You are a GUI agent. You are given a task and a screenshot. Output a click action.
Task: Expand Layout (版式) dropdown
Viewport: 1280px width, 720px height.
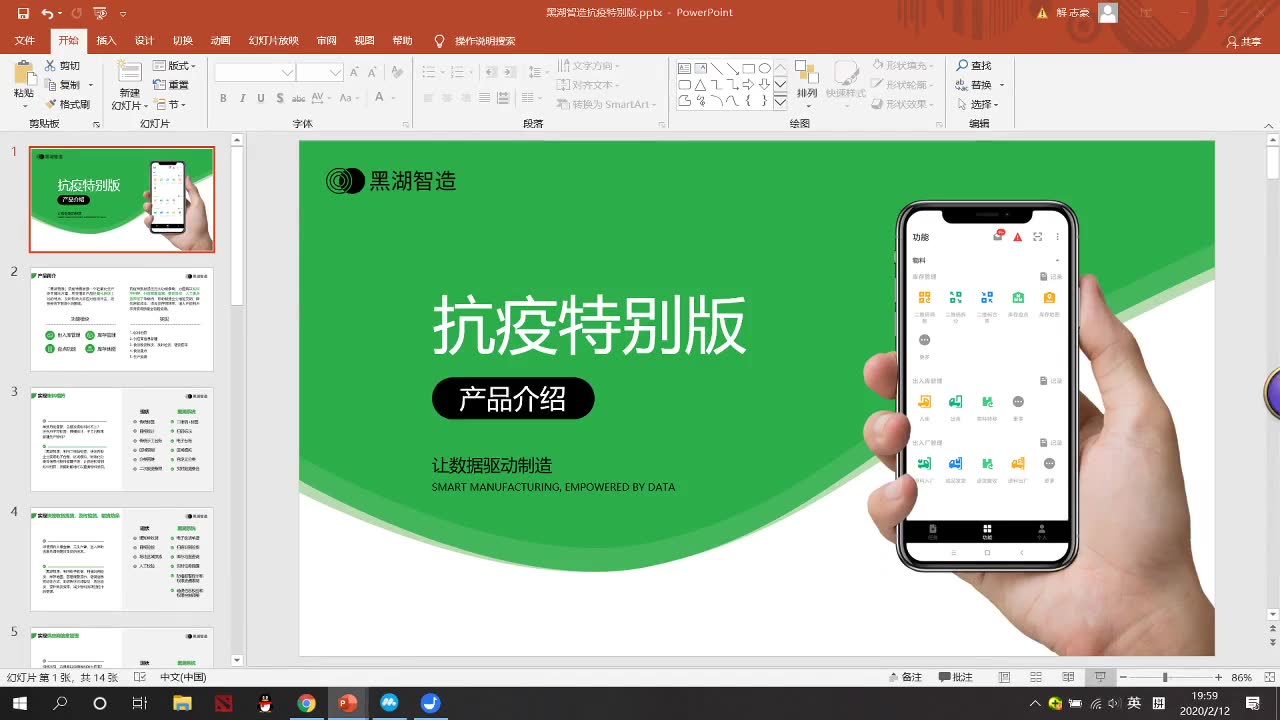(x=174, y=66)
